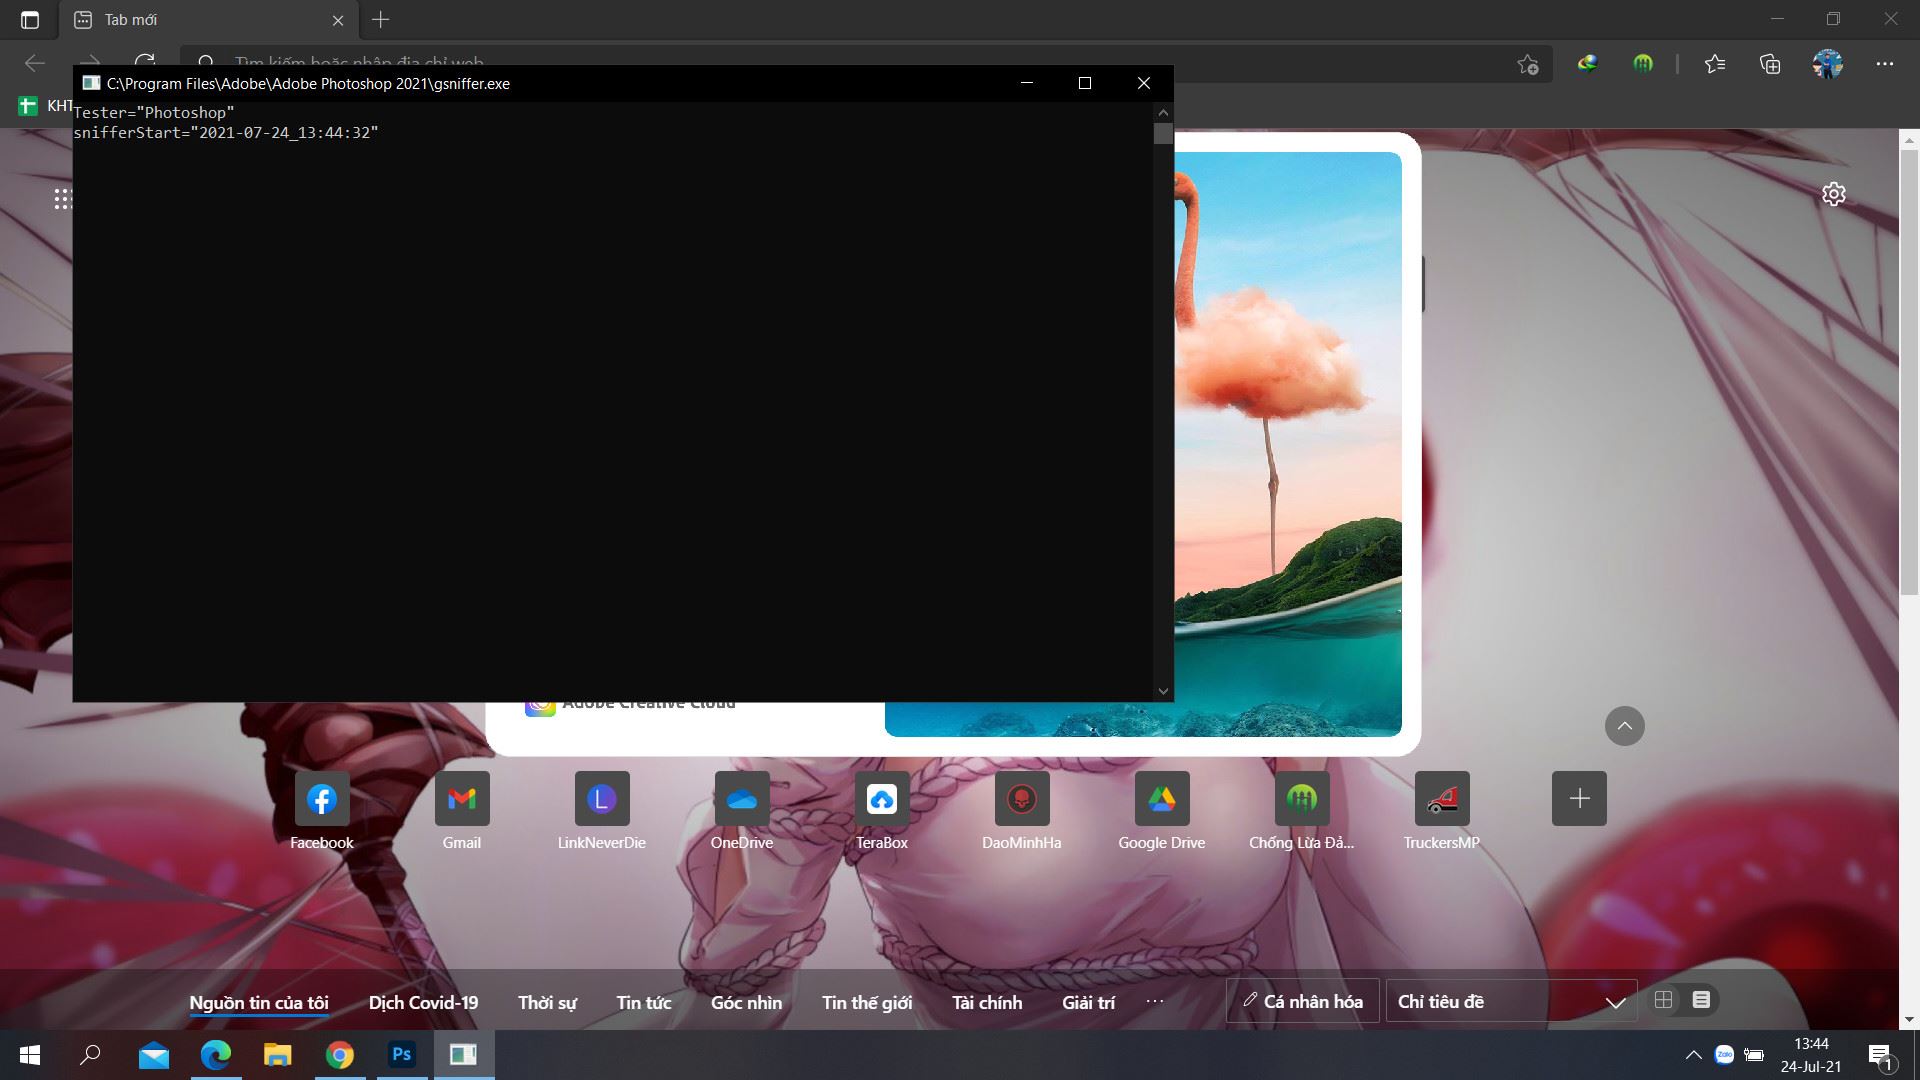This screenshot has width=1920, height=1080.
Task: Open the browser profile avatar
Action: [x=1829, y=64]
